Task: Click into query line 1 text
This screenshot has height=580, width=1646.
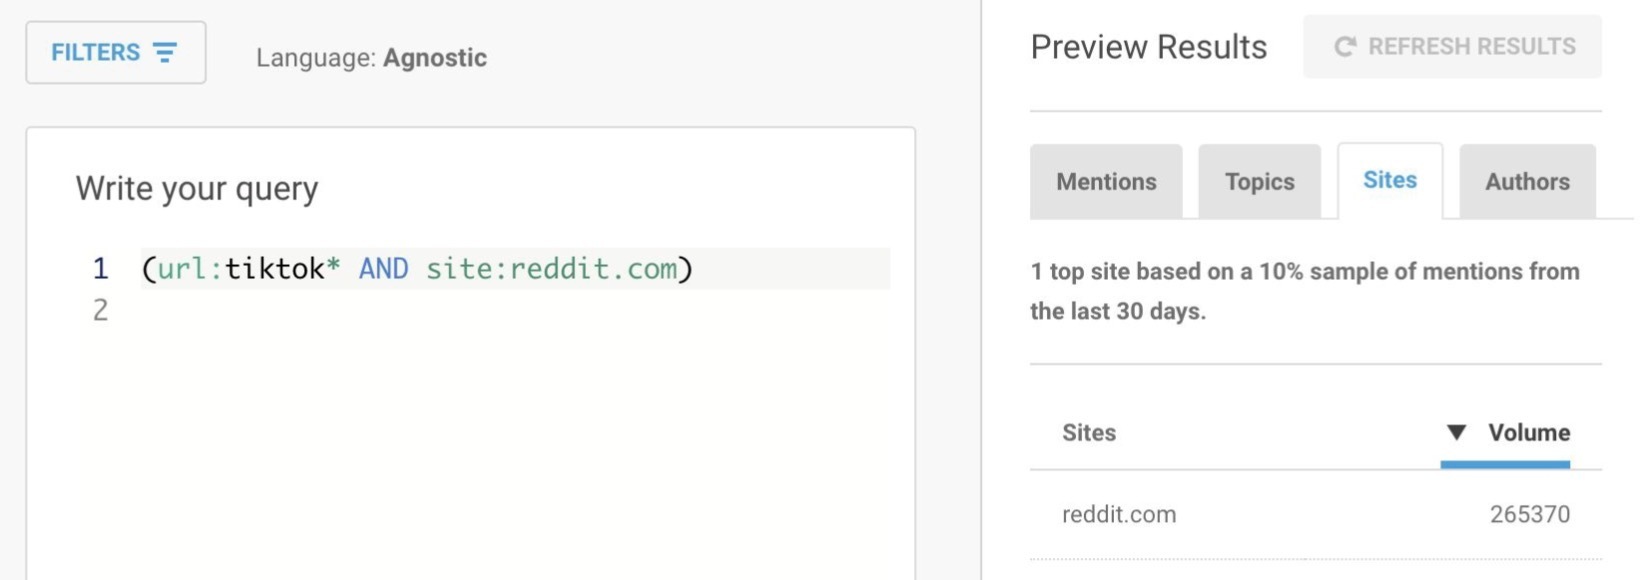Action: (x=515, y=269)
